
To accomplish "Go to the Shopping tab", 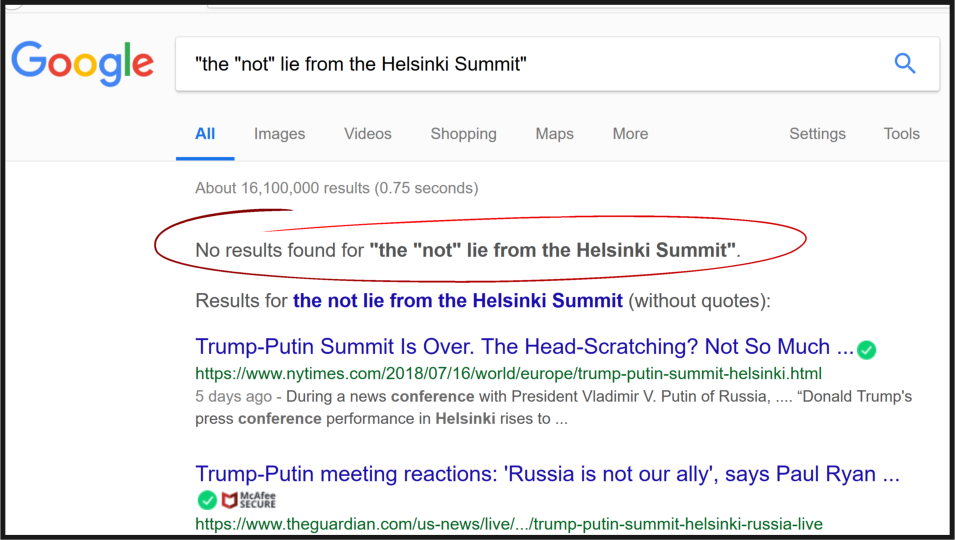I will tap(463, 134).
